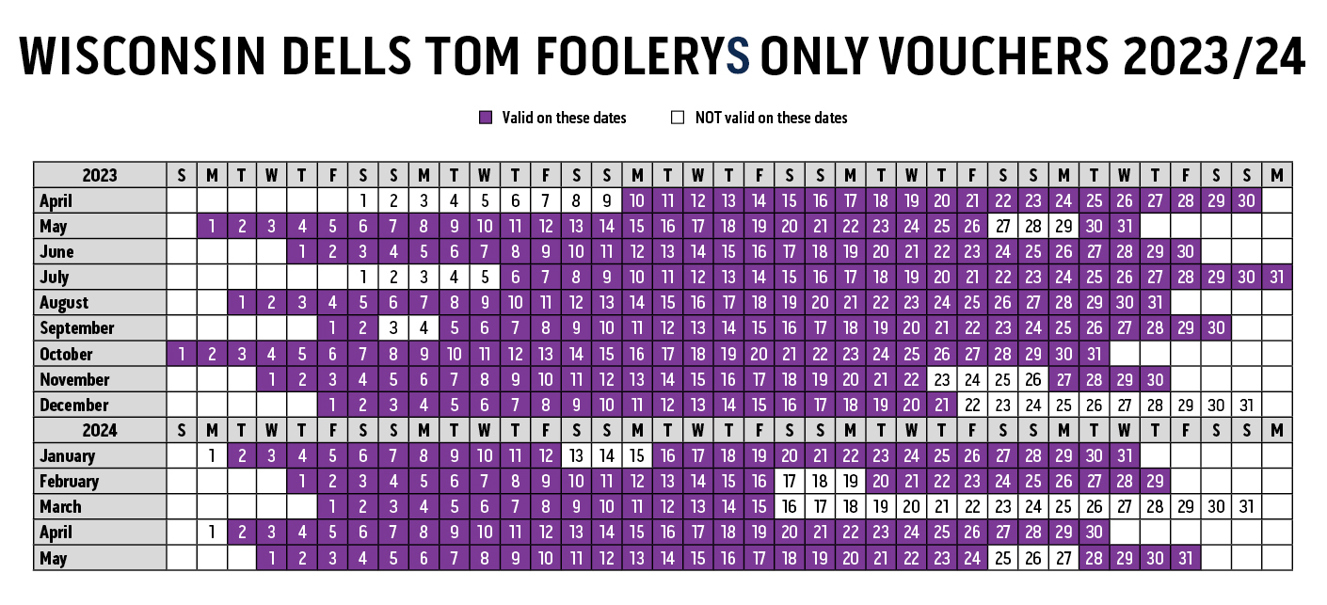This screenshot has height=605, width=1327.
Task: Select the 2023 year header cell
Action: [x=100, y=175]
